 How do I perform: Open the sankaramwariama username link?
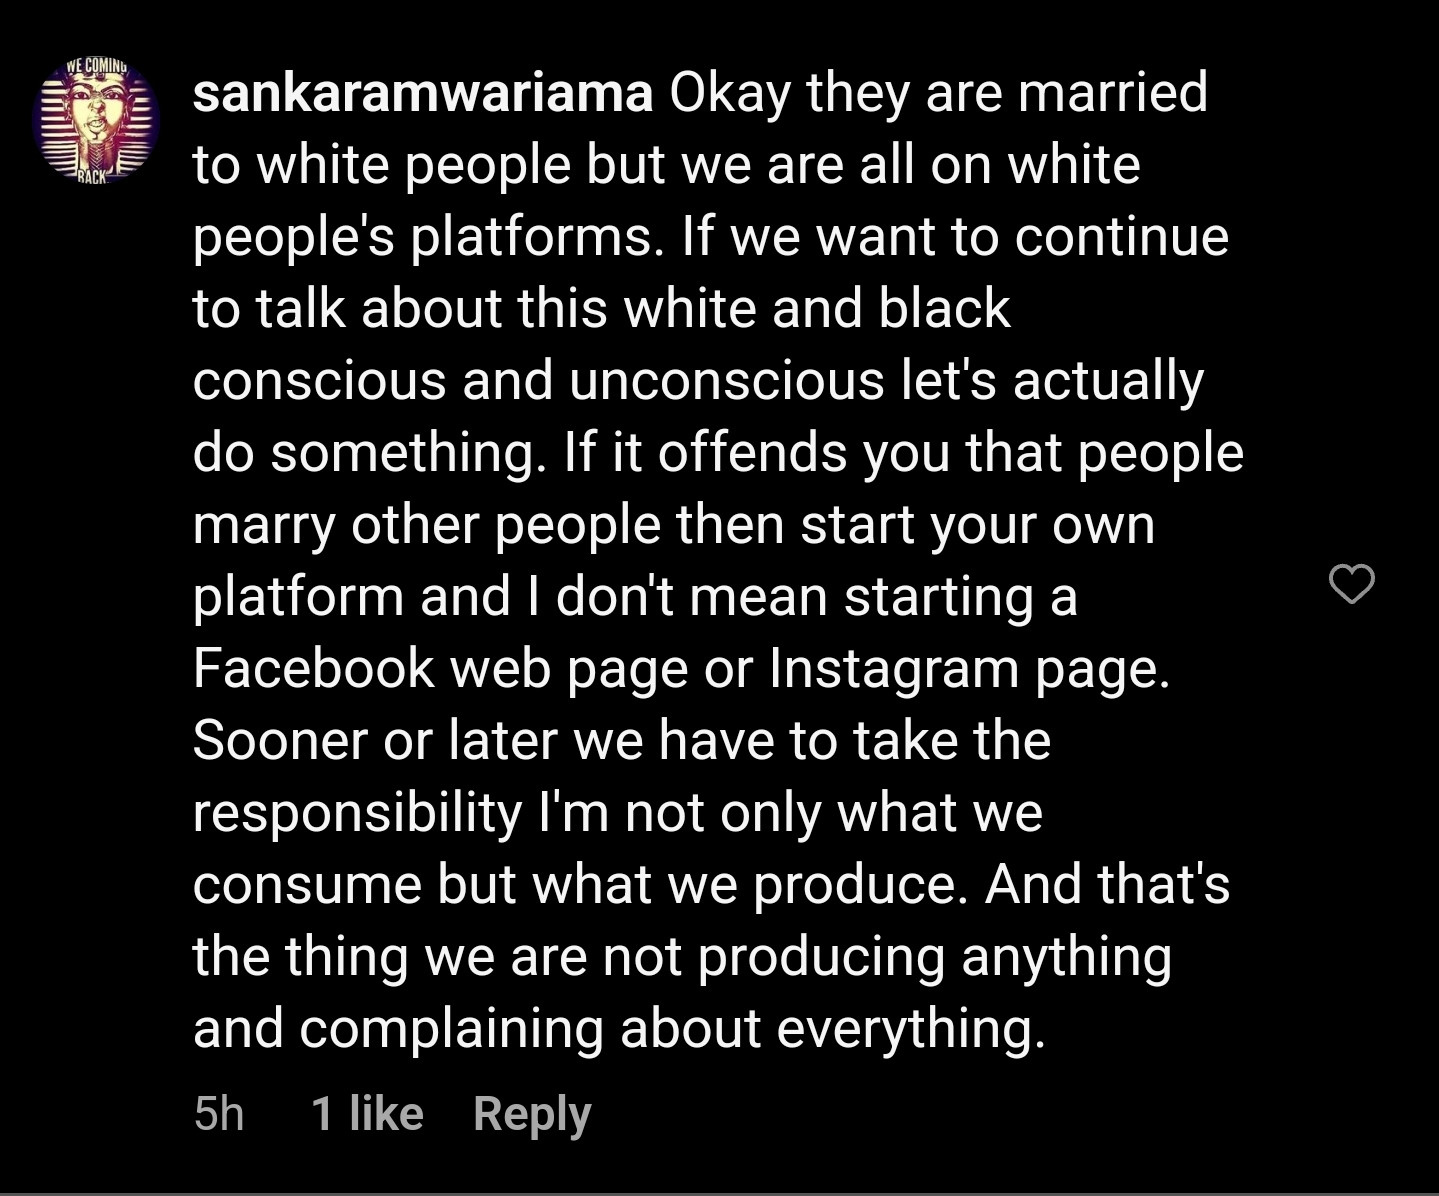coord(422,93)
